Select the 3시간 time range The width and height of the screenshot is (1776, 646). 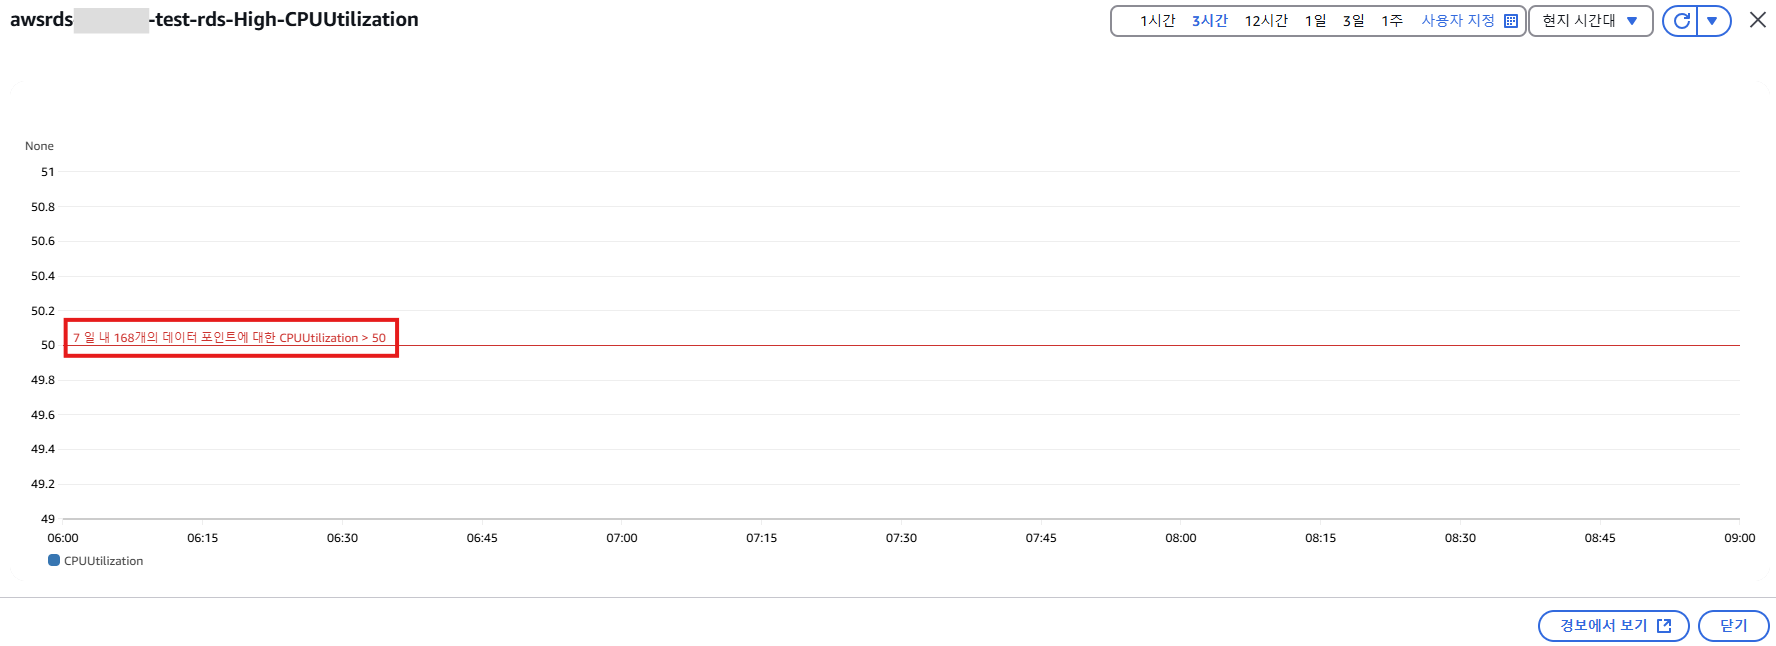click(1209, 21)
